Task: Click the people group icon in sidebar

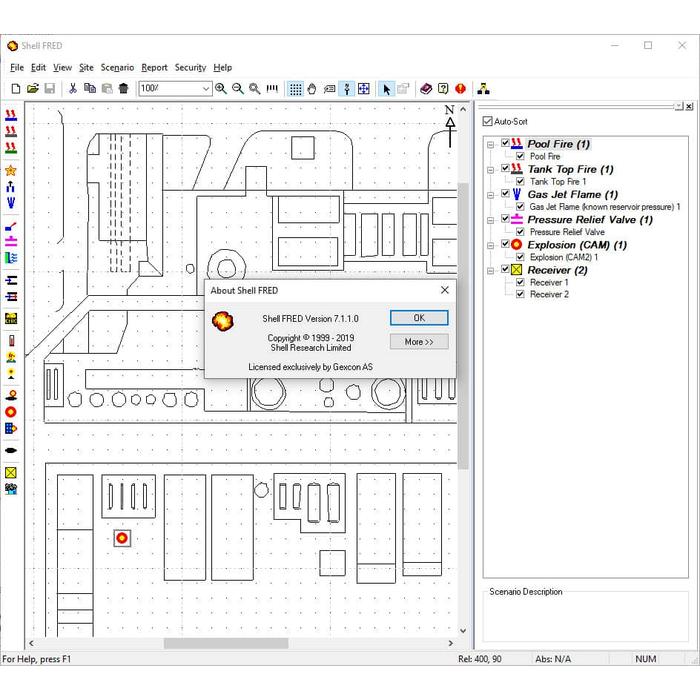Action: 11,489
